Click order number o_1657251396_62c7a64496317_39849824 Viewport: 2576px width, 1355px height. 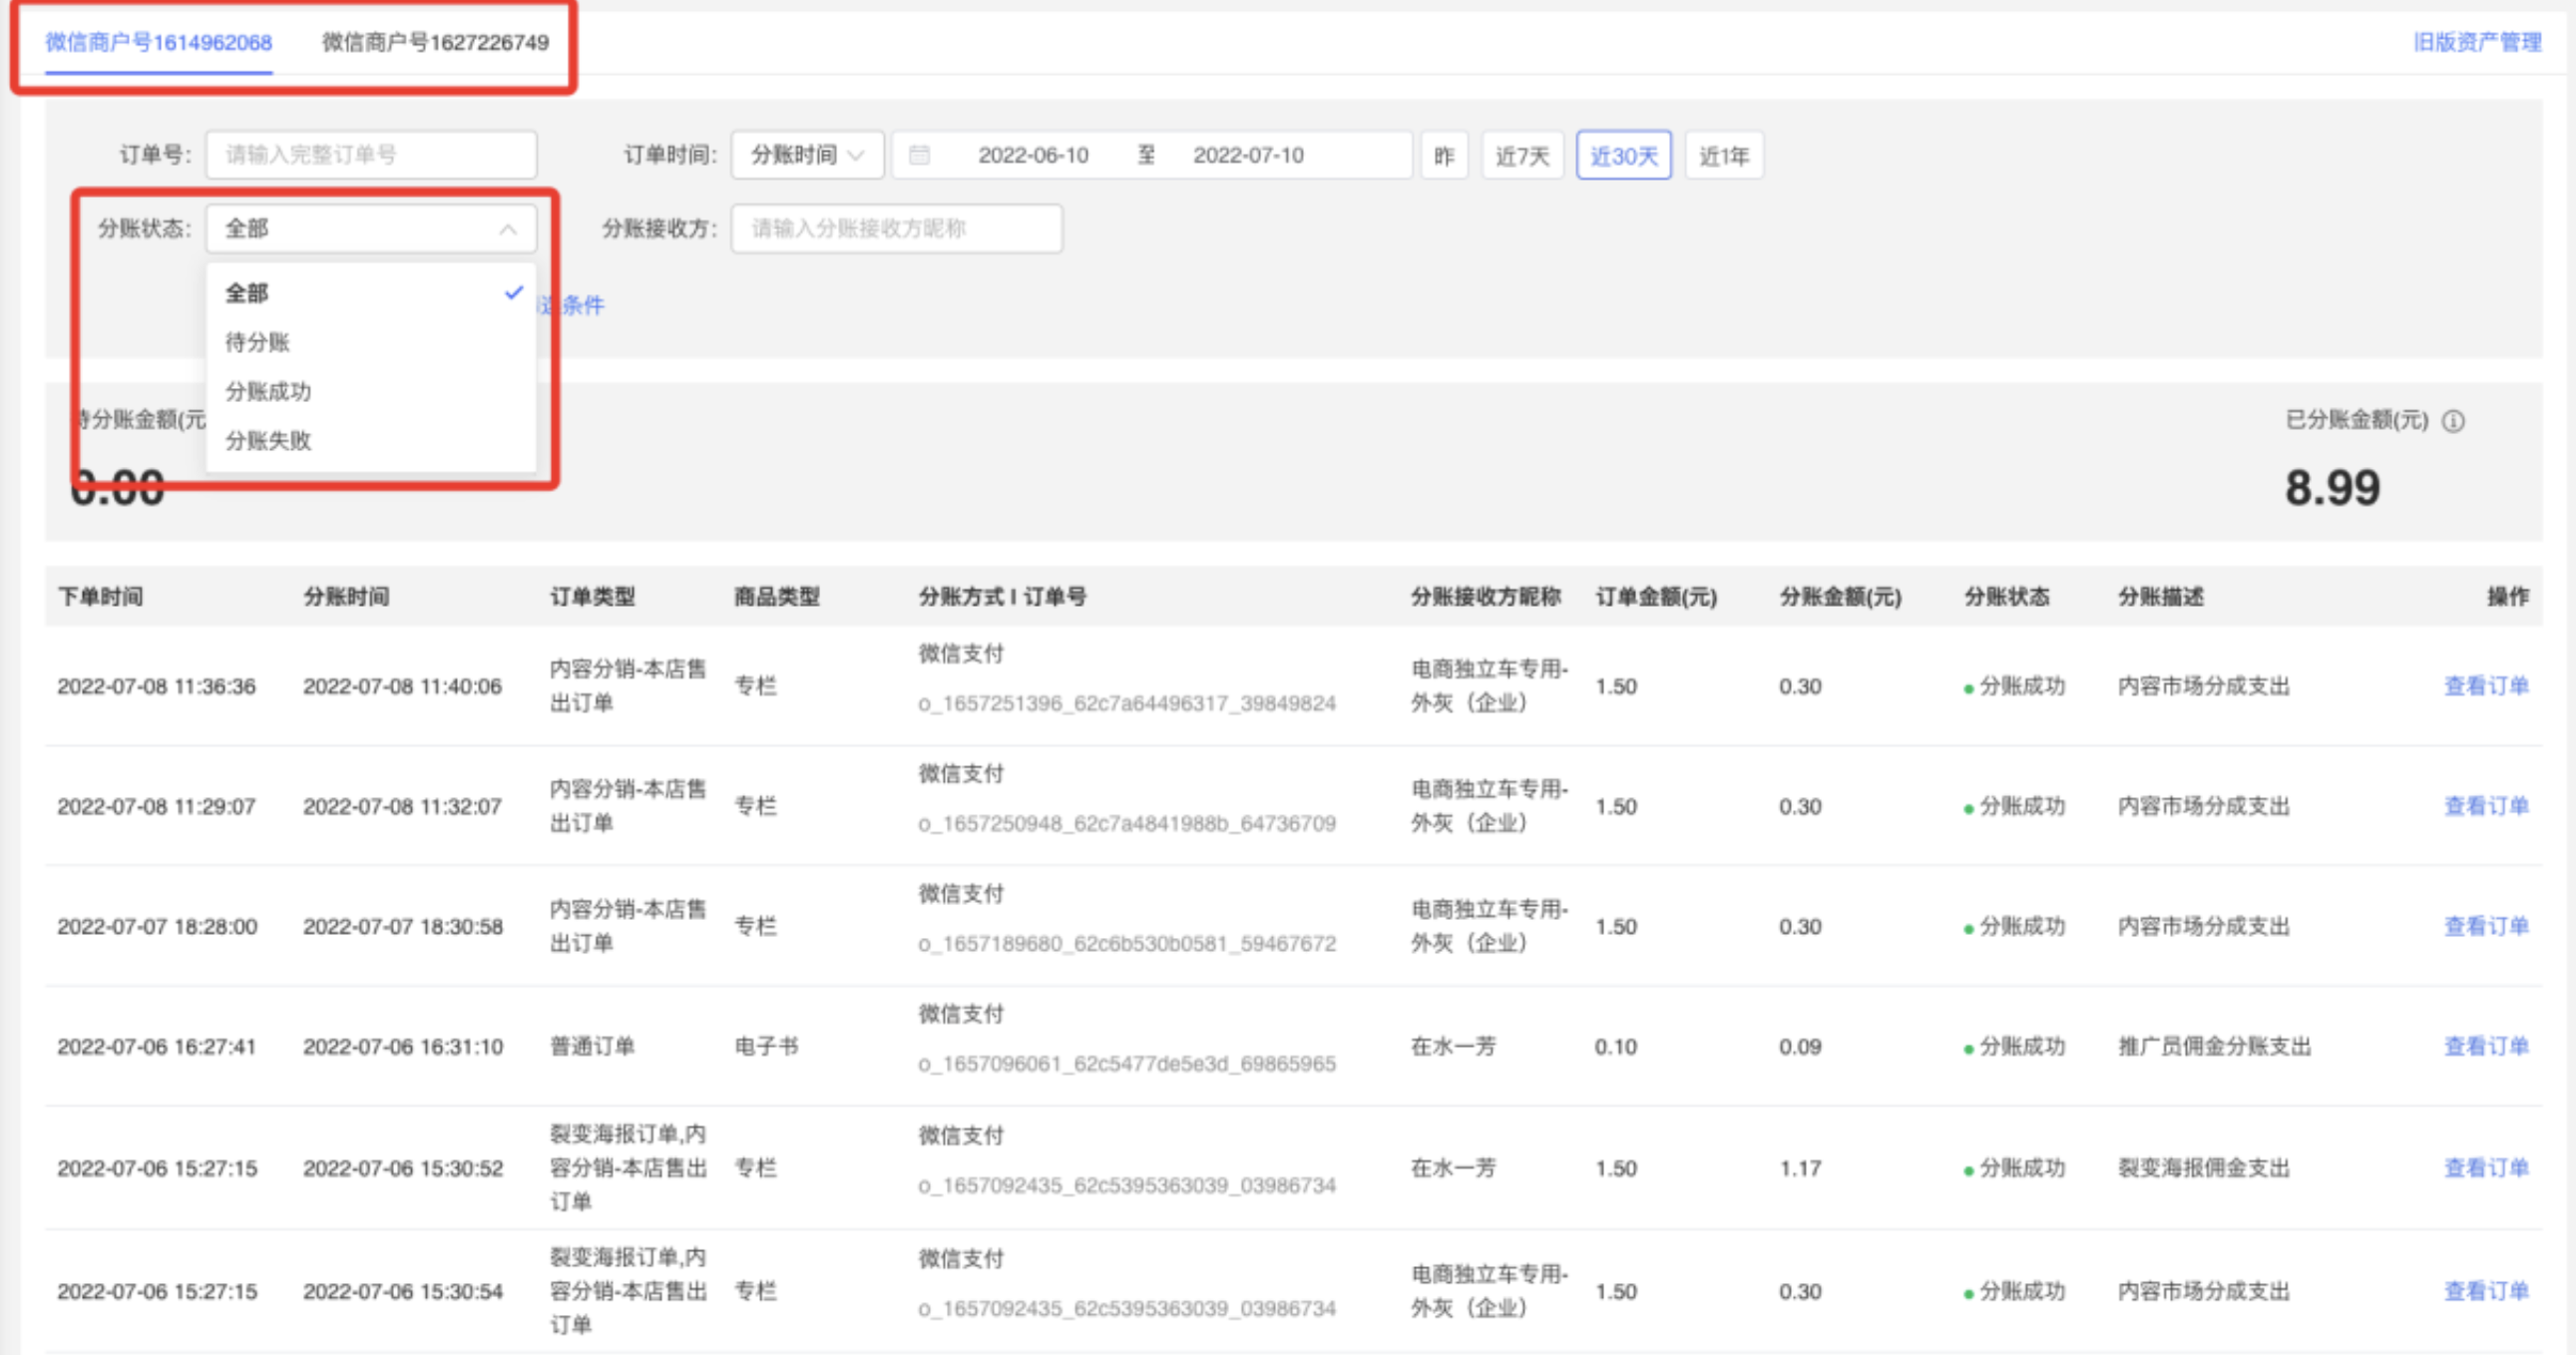pos(1127,703)
